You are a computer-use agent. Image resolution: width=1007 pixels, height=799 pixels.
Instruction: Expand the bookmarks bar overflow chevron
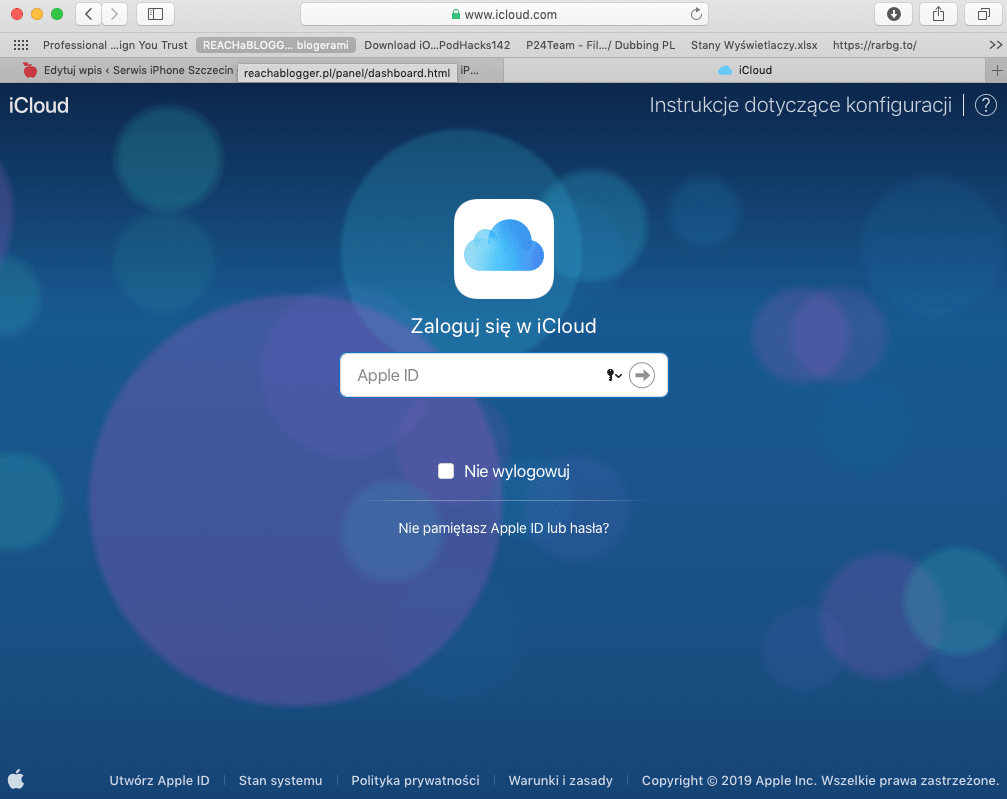coord(994,45)
